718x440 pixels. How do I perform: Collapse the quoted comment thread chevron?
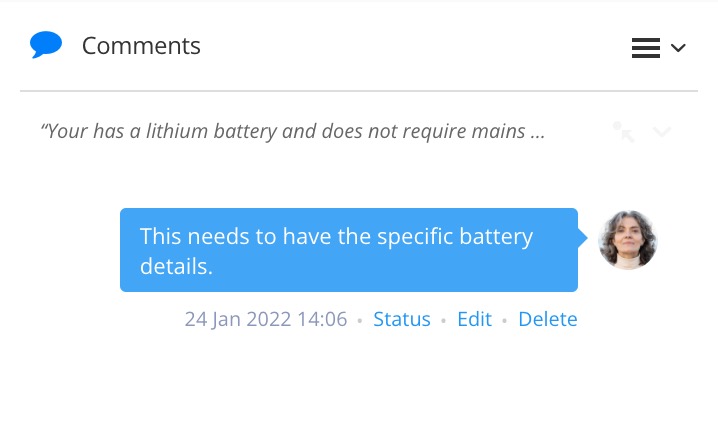point(661,131)
